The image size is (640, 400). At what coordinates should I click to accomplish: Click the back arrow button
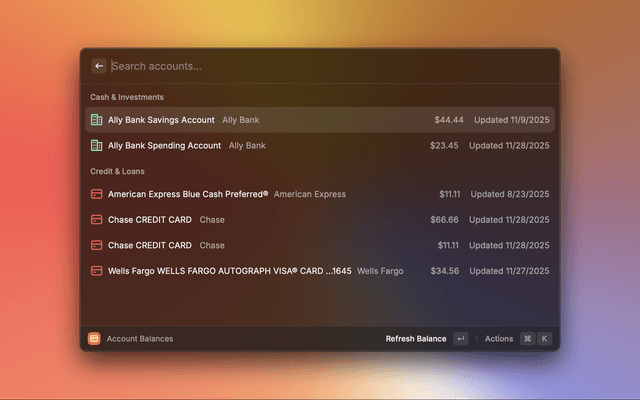99,66
